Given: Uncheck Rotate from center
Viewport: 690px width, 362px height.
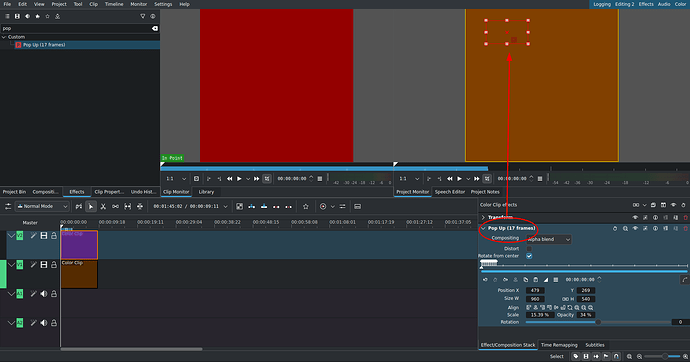Looking at the screenshot, I should coord(529,256).
